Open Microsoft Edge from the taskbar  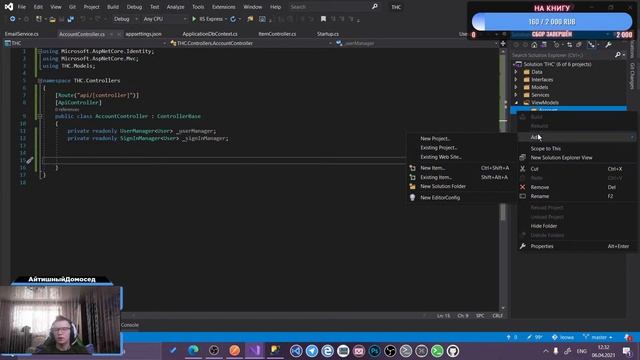click(x=193, y=351)
